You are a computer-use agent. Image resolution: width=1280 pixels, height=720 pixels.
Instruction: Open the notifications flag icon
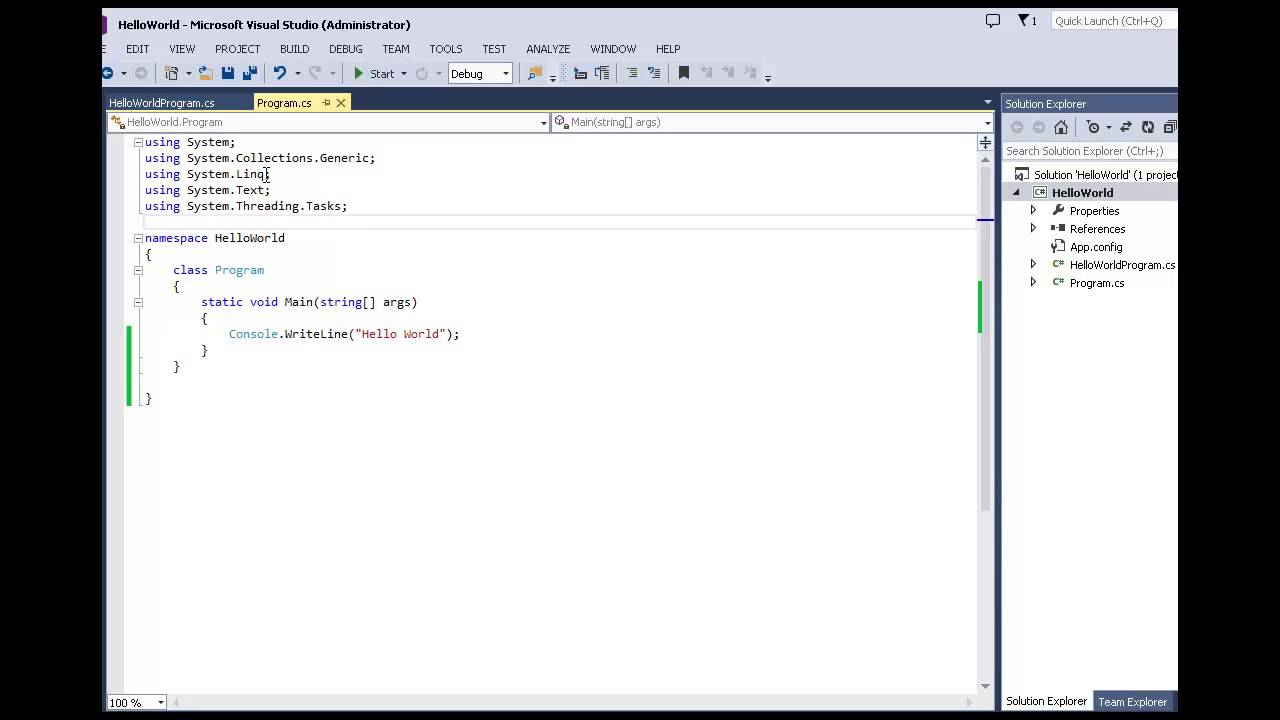tap(1024, 20)
